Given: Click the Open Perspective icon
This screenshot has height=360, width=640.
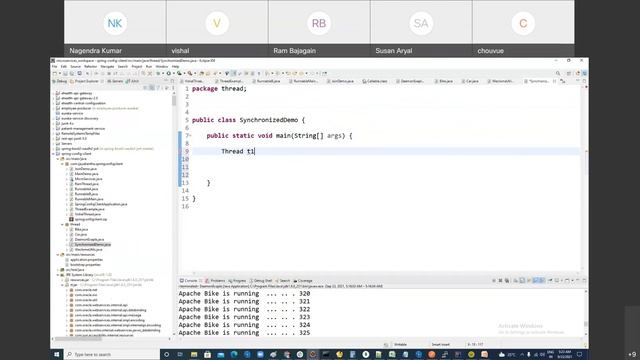Looking at the screenshot, I should point(569,73).
